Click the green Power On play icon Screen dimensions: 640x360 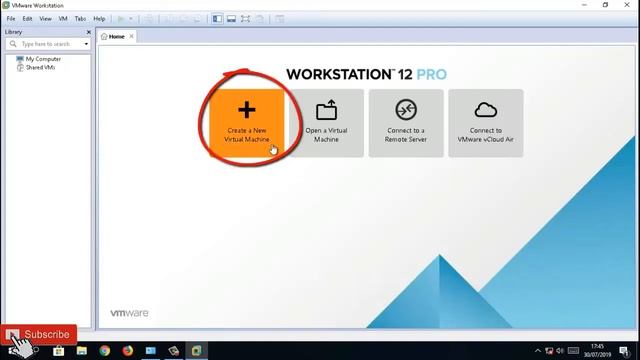pos(121,19)
